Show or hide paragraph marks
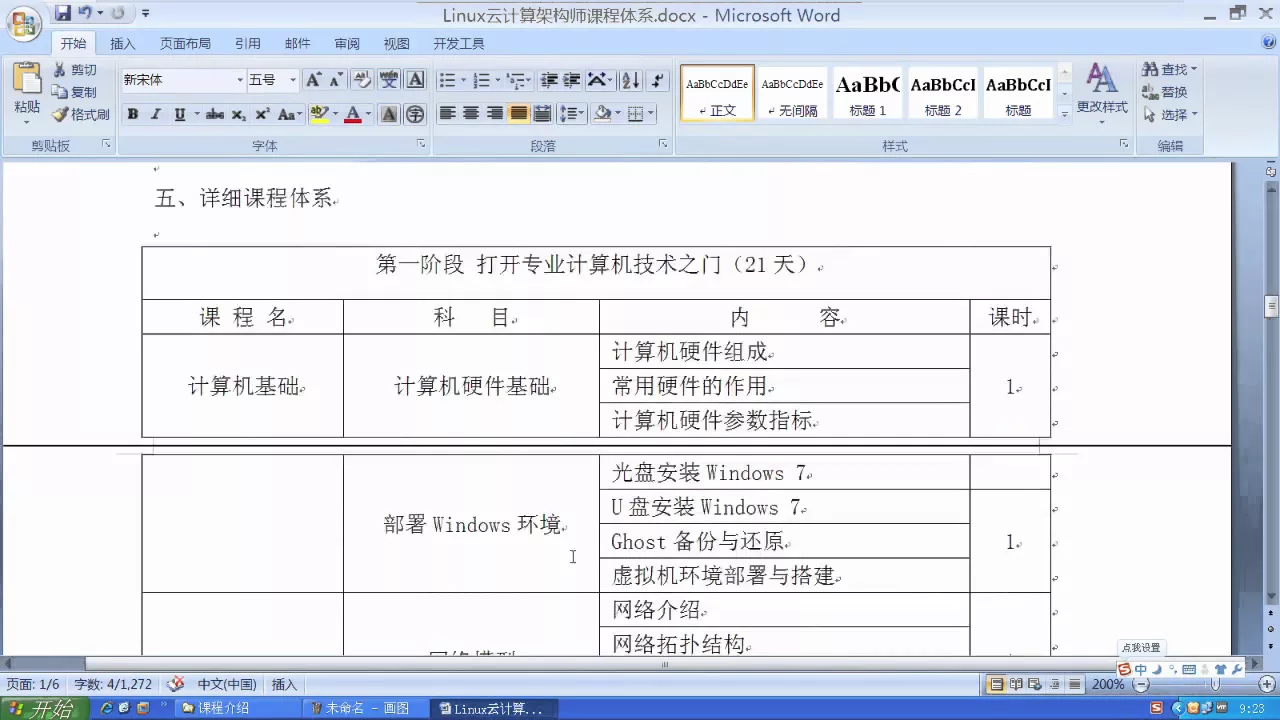1280x720 pixels. (x=657, y=80)
